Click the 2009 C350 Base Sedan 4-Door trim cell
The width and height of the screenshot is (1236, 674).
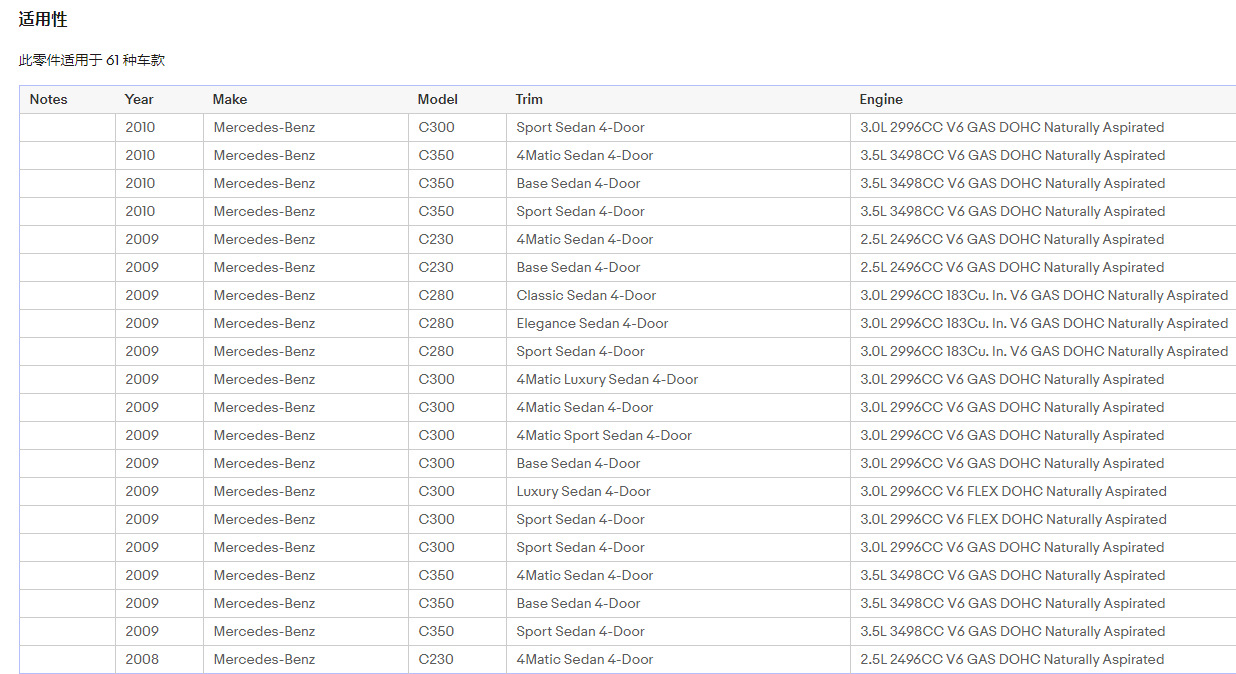[x=678, y=604]
